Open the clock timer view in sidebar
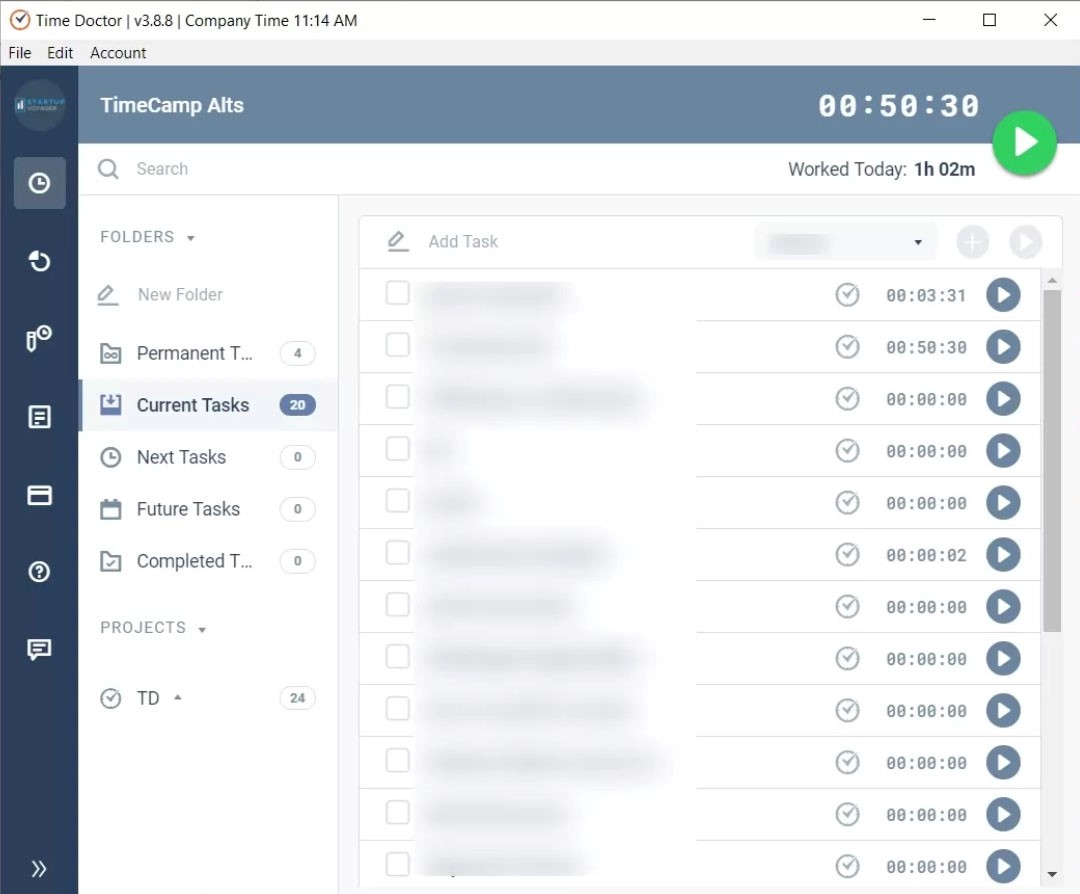 click(x=39, y=183)
